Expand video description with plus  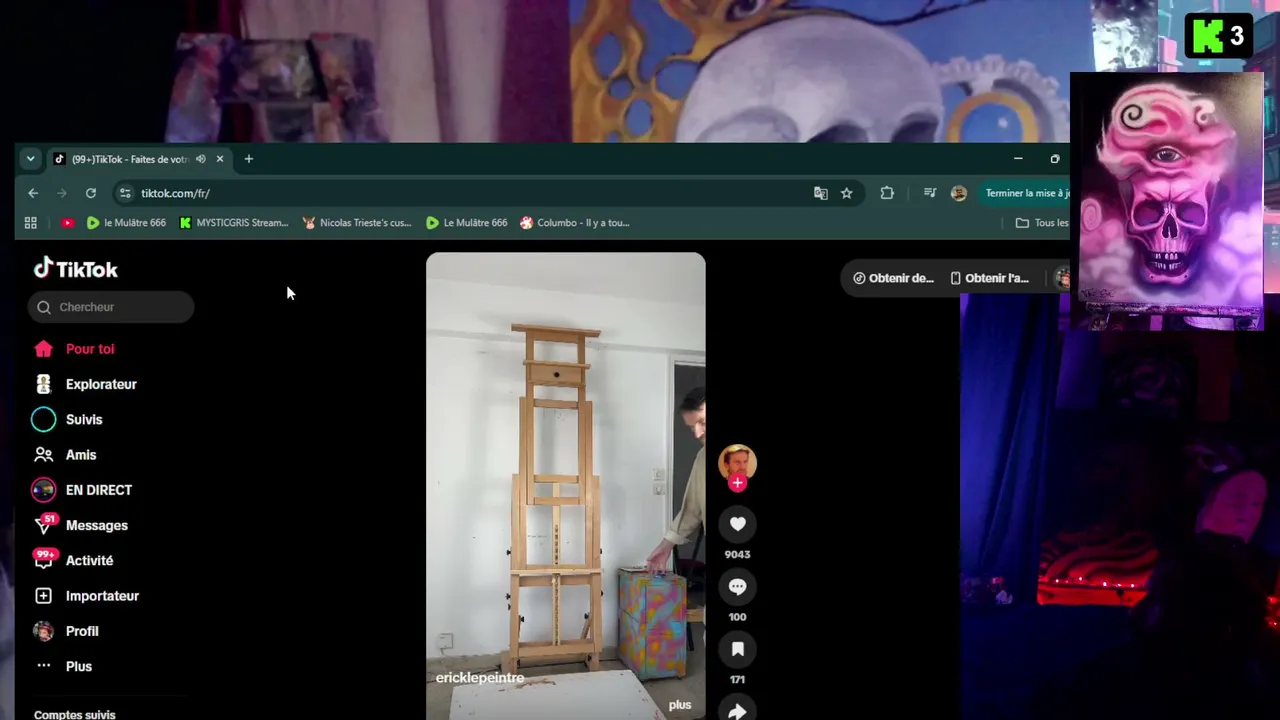680,705
